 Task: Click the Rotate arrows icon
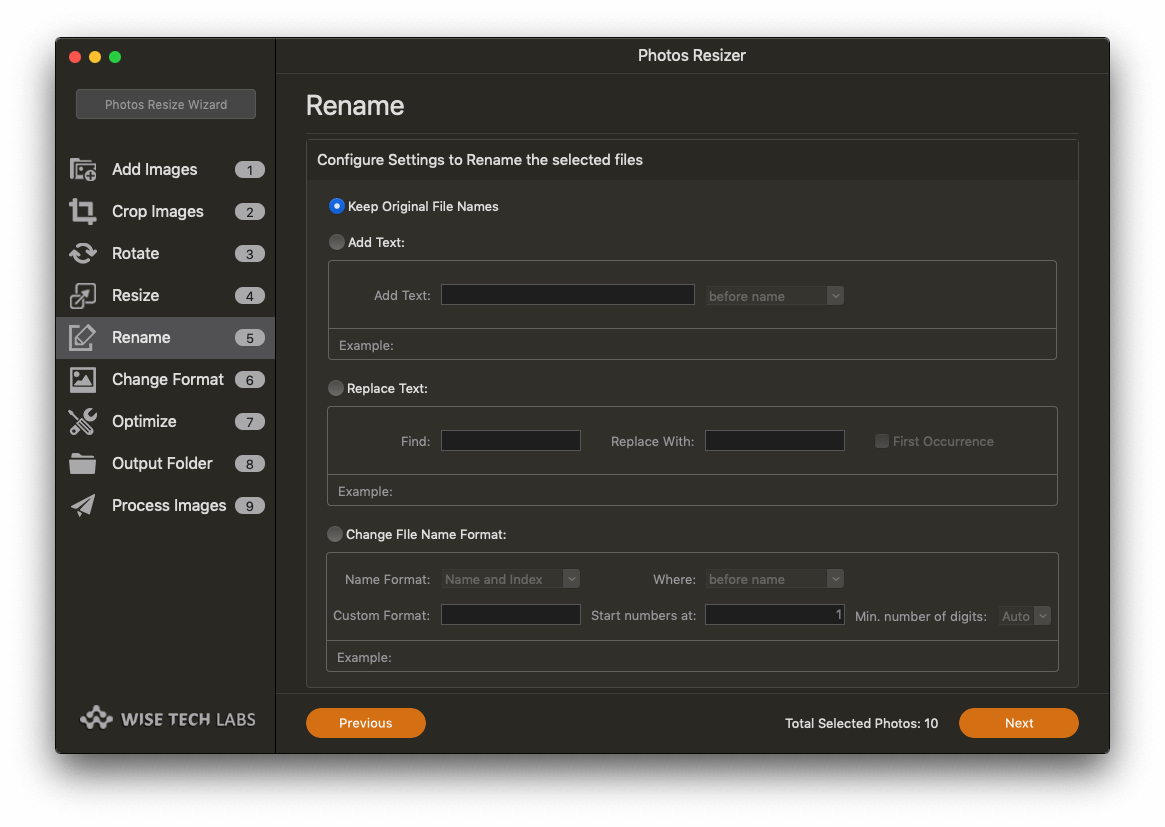(82, 253)
